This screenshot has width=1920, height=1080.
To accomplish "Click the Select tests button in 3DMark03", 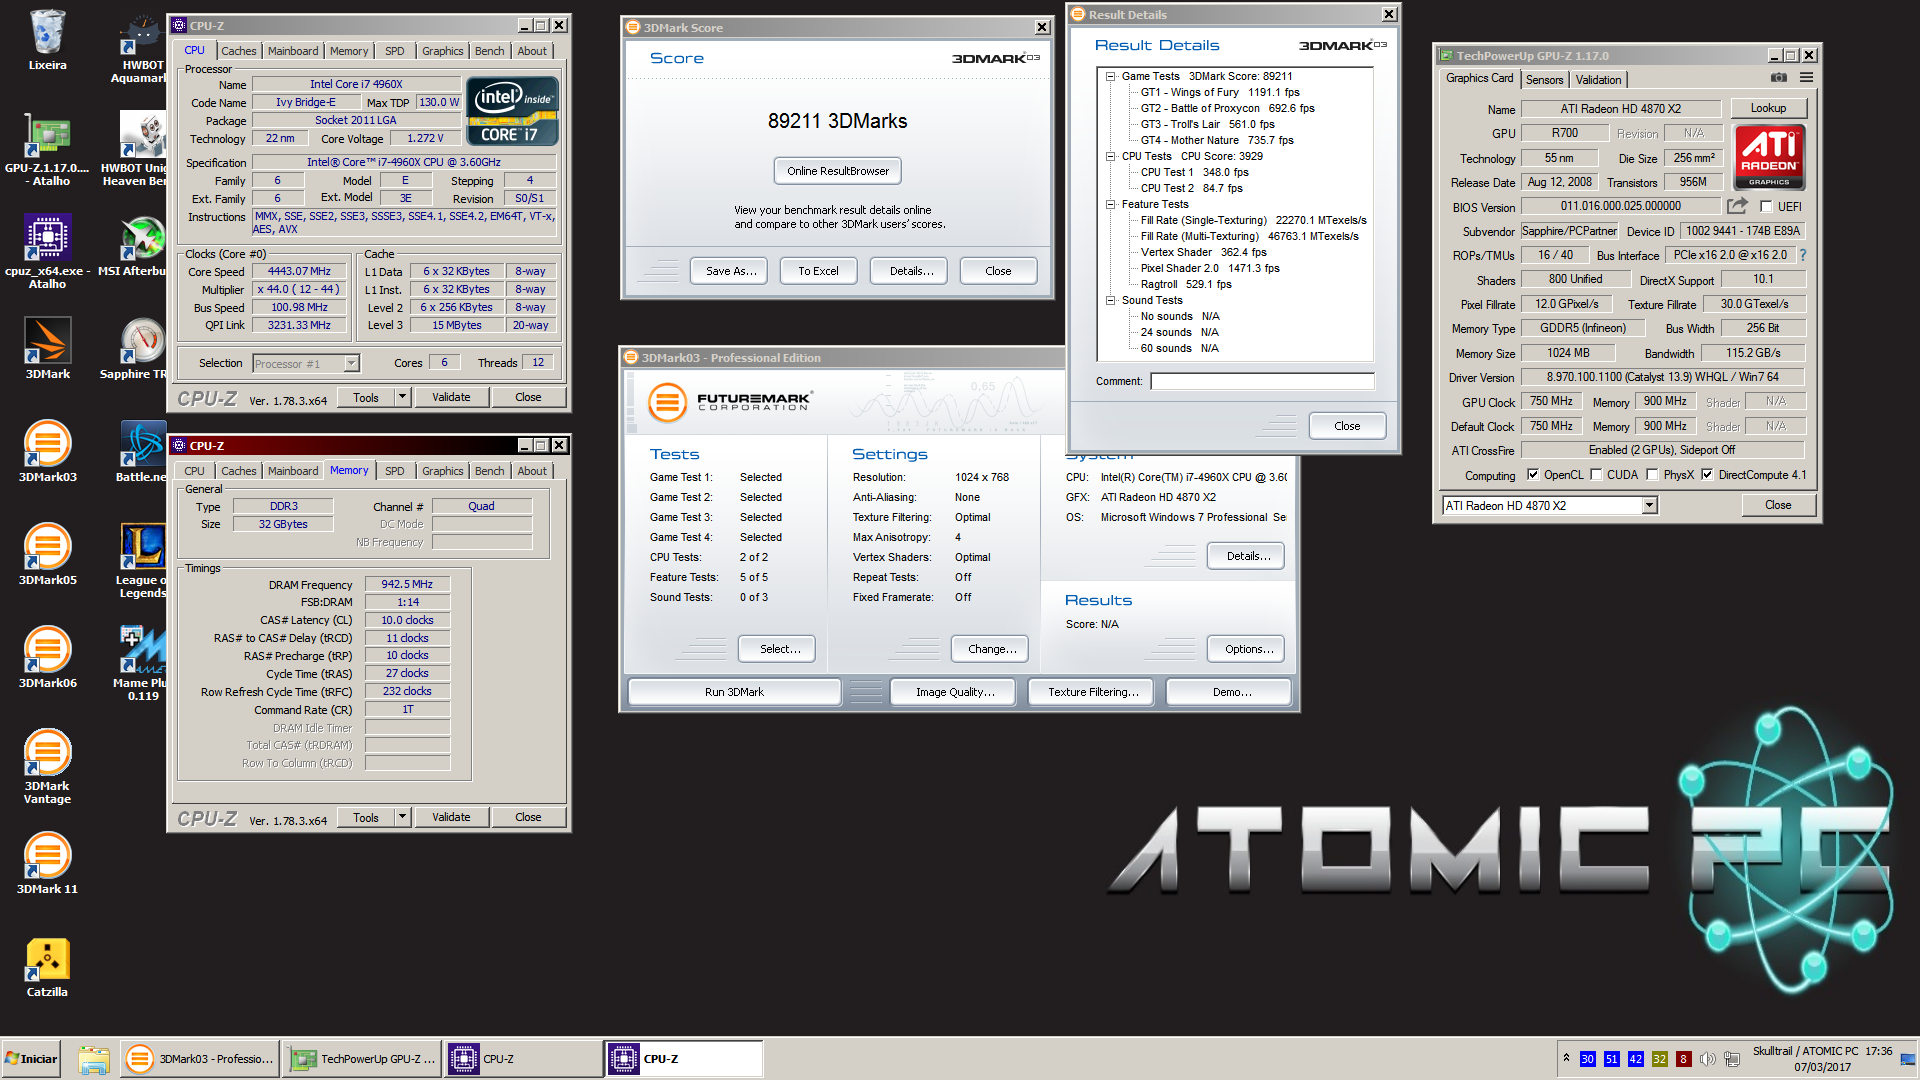I will 779,649.
